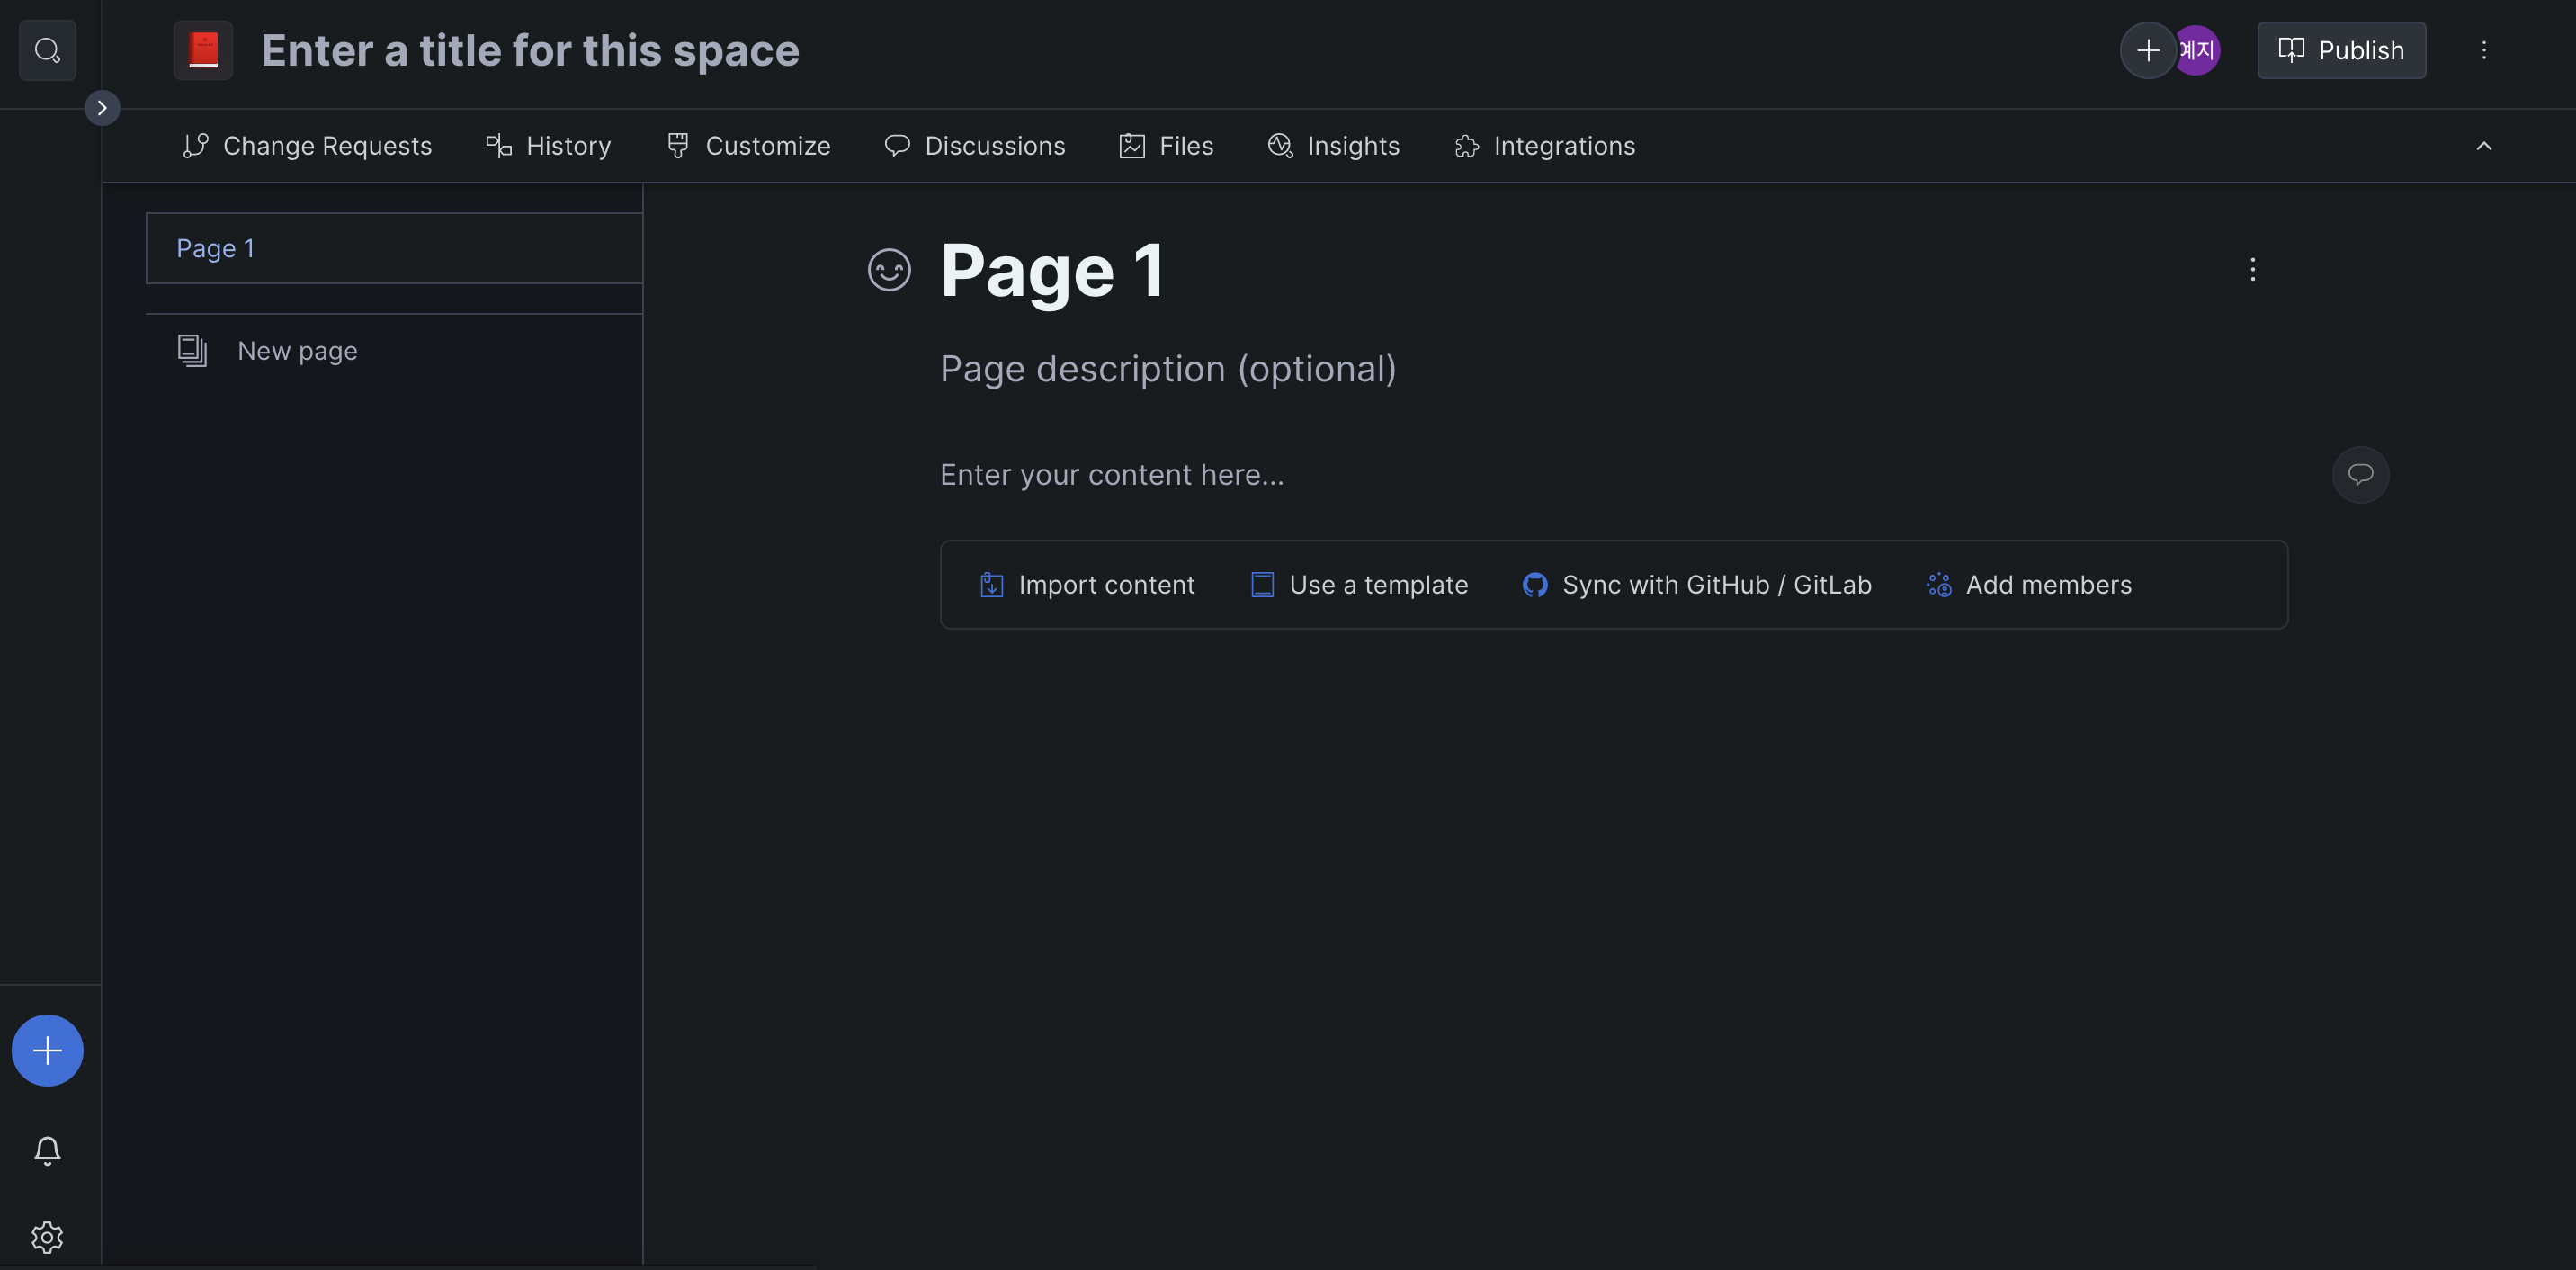
Task: Click the purple user avatar
Action: [x=2201, y=50]
